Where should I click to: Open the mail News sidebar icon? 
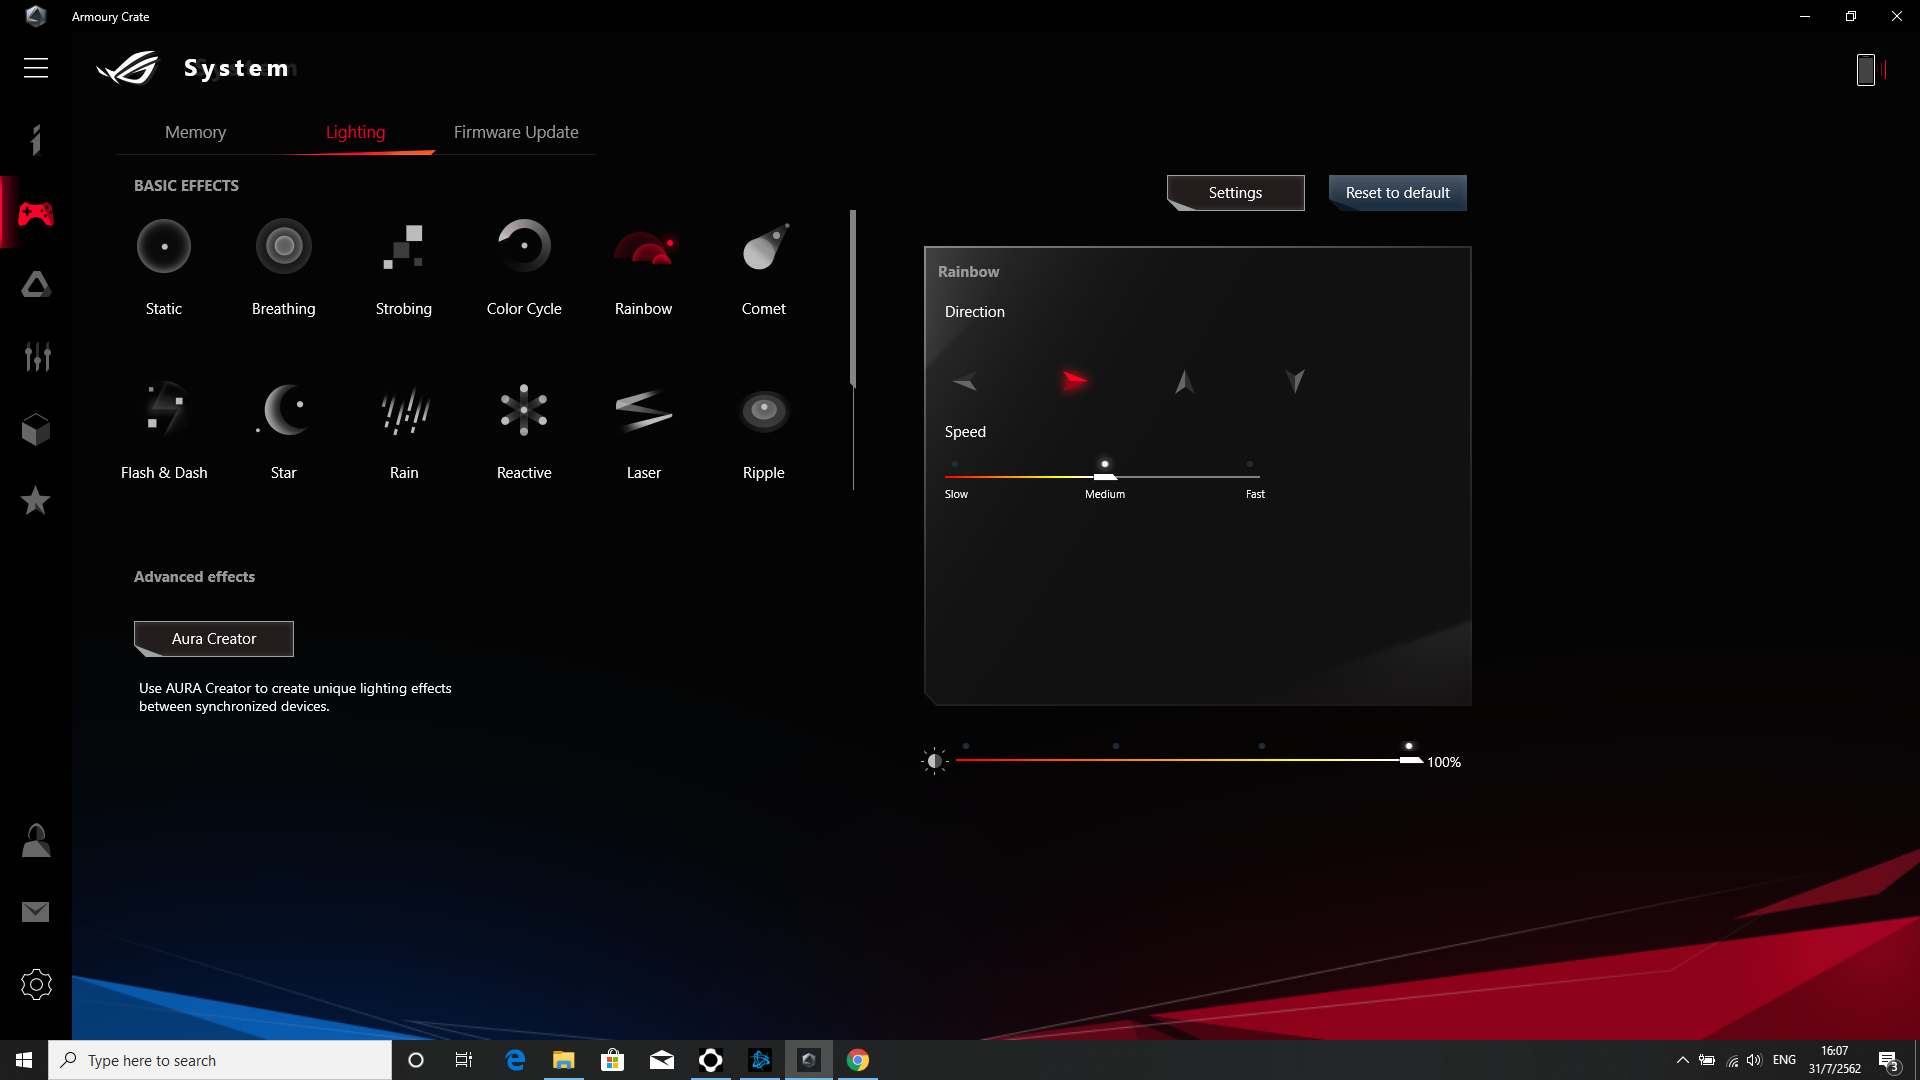tap(36, 912)
